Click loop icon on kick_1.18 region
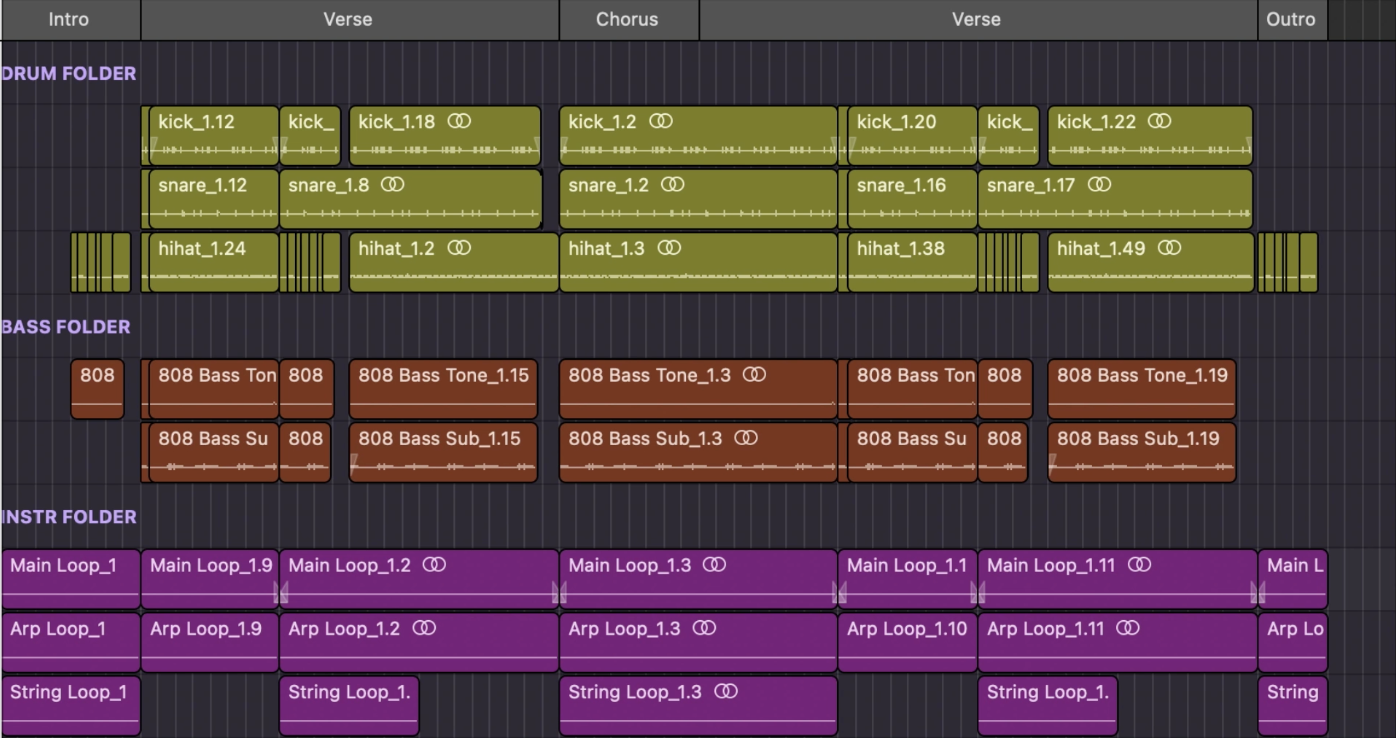The width and height of the screenshot is (1396, 738). pyautogui.click(x=459, y=121)
